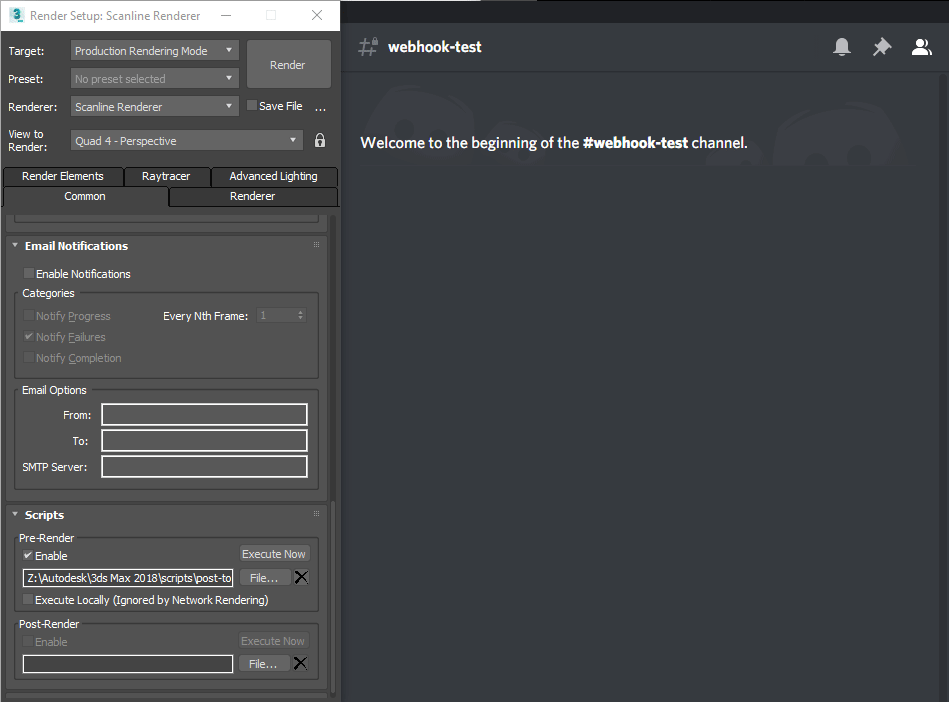Viewport: 949px width, 702px height.
Task: Click the Save File browse ellipsis button
Action: 320,107
